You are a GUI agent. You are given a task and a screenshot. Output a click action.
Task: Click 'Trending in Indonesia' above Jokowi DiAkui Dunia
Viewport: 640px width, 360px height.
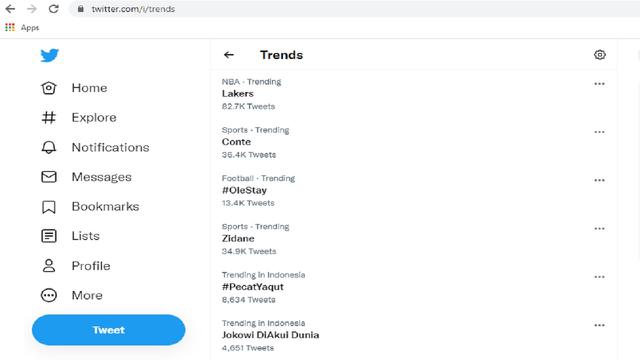263,323
